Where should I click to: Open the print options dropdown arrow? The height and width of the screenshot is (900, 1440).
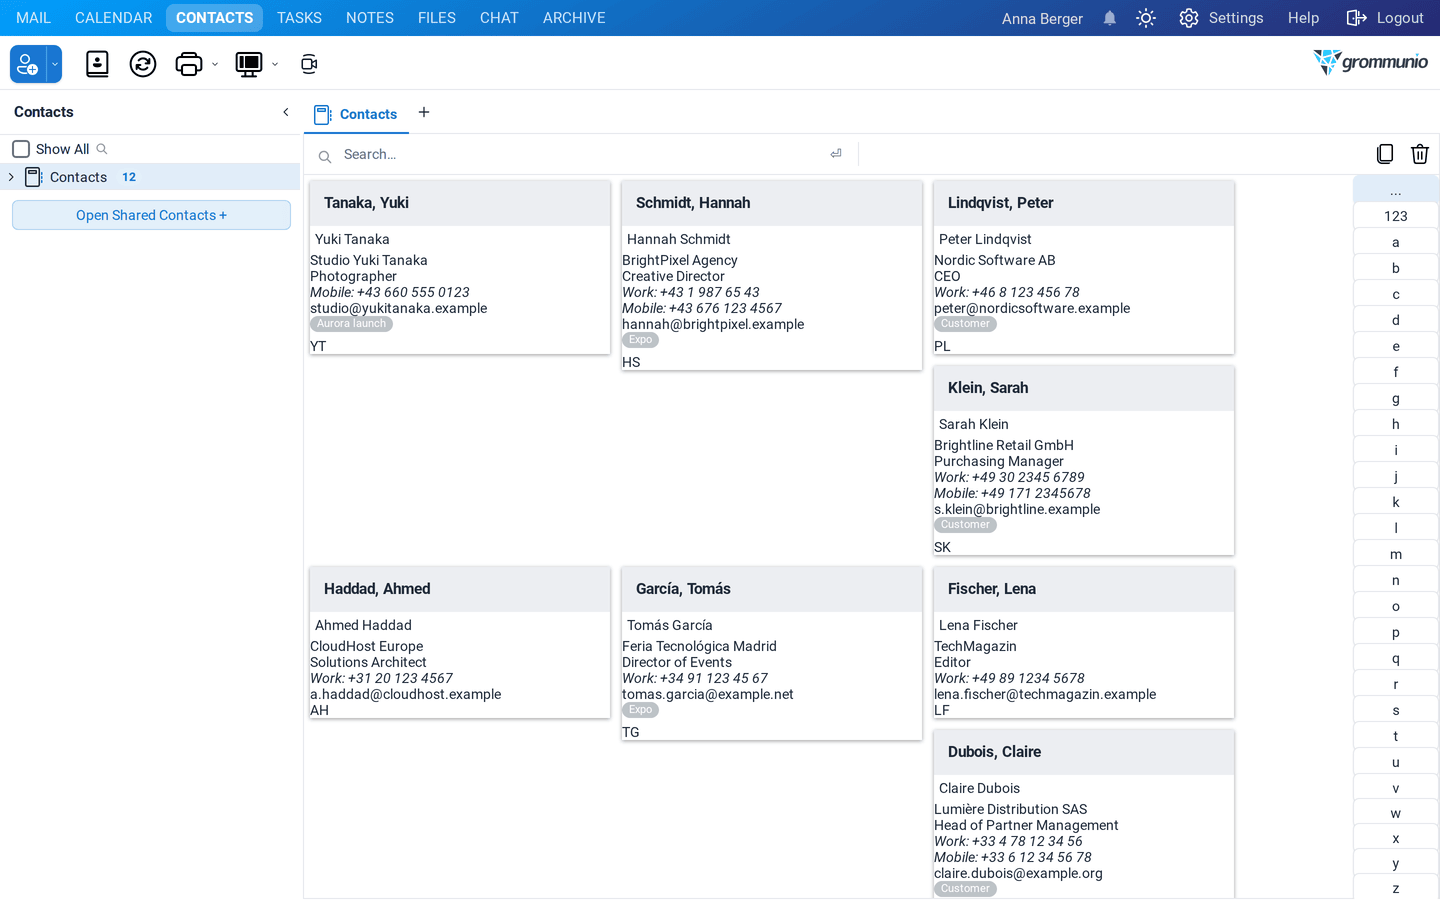215,64
